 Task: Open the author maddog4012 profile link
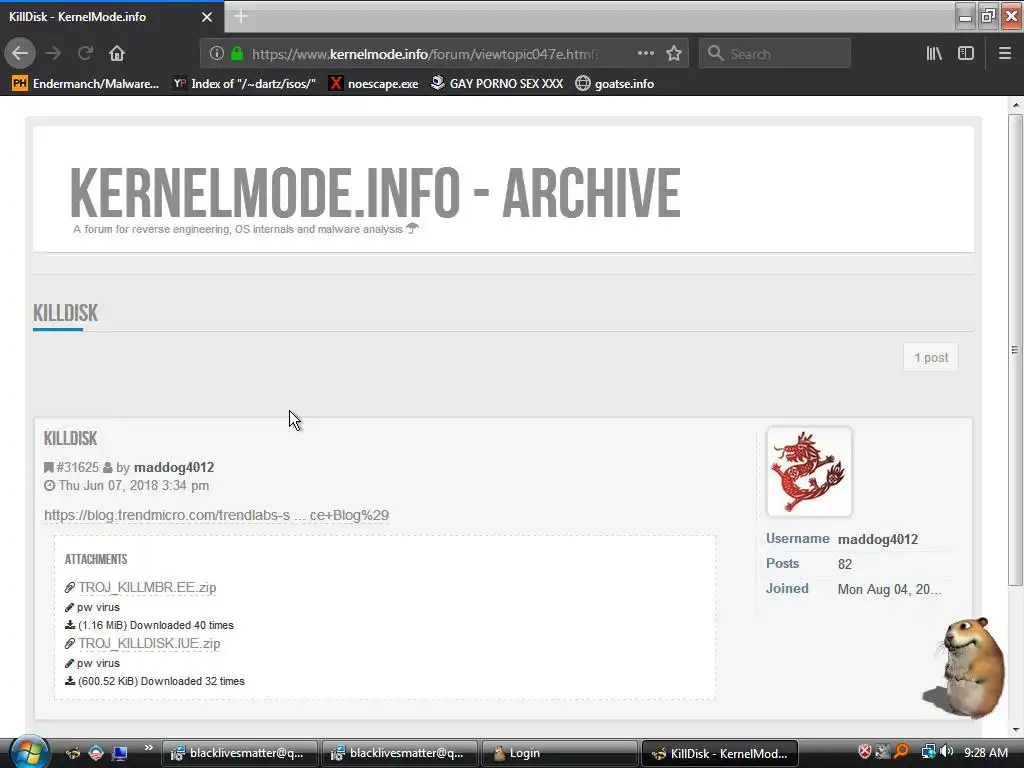click(174, 468)
